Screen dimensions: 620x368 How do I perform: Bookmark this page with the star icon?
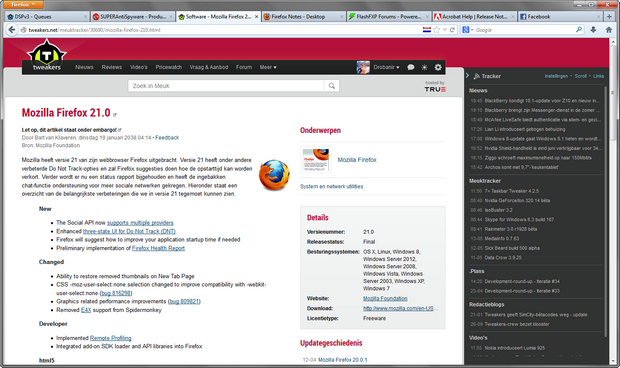436,30
